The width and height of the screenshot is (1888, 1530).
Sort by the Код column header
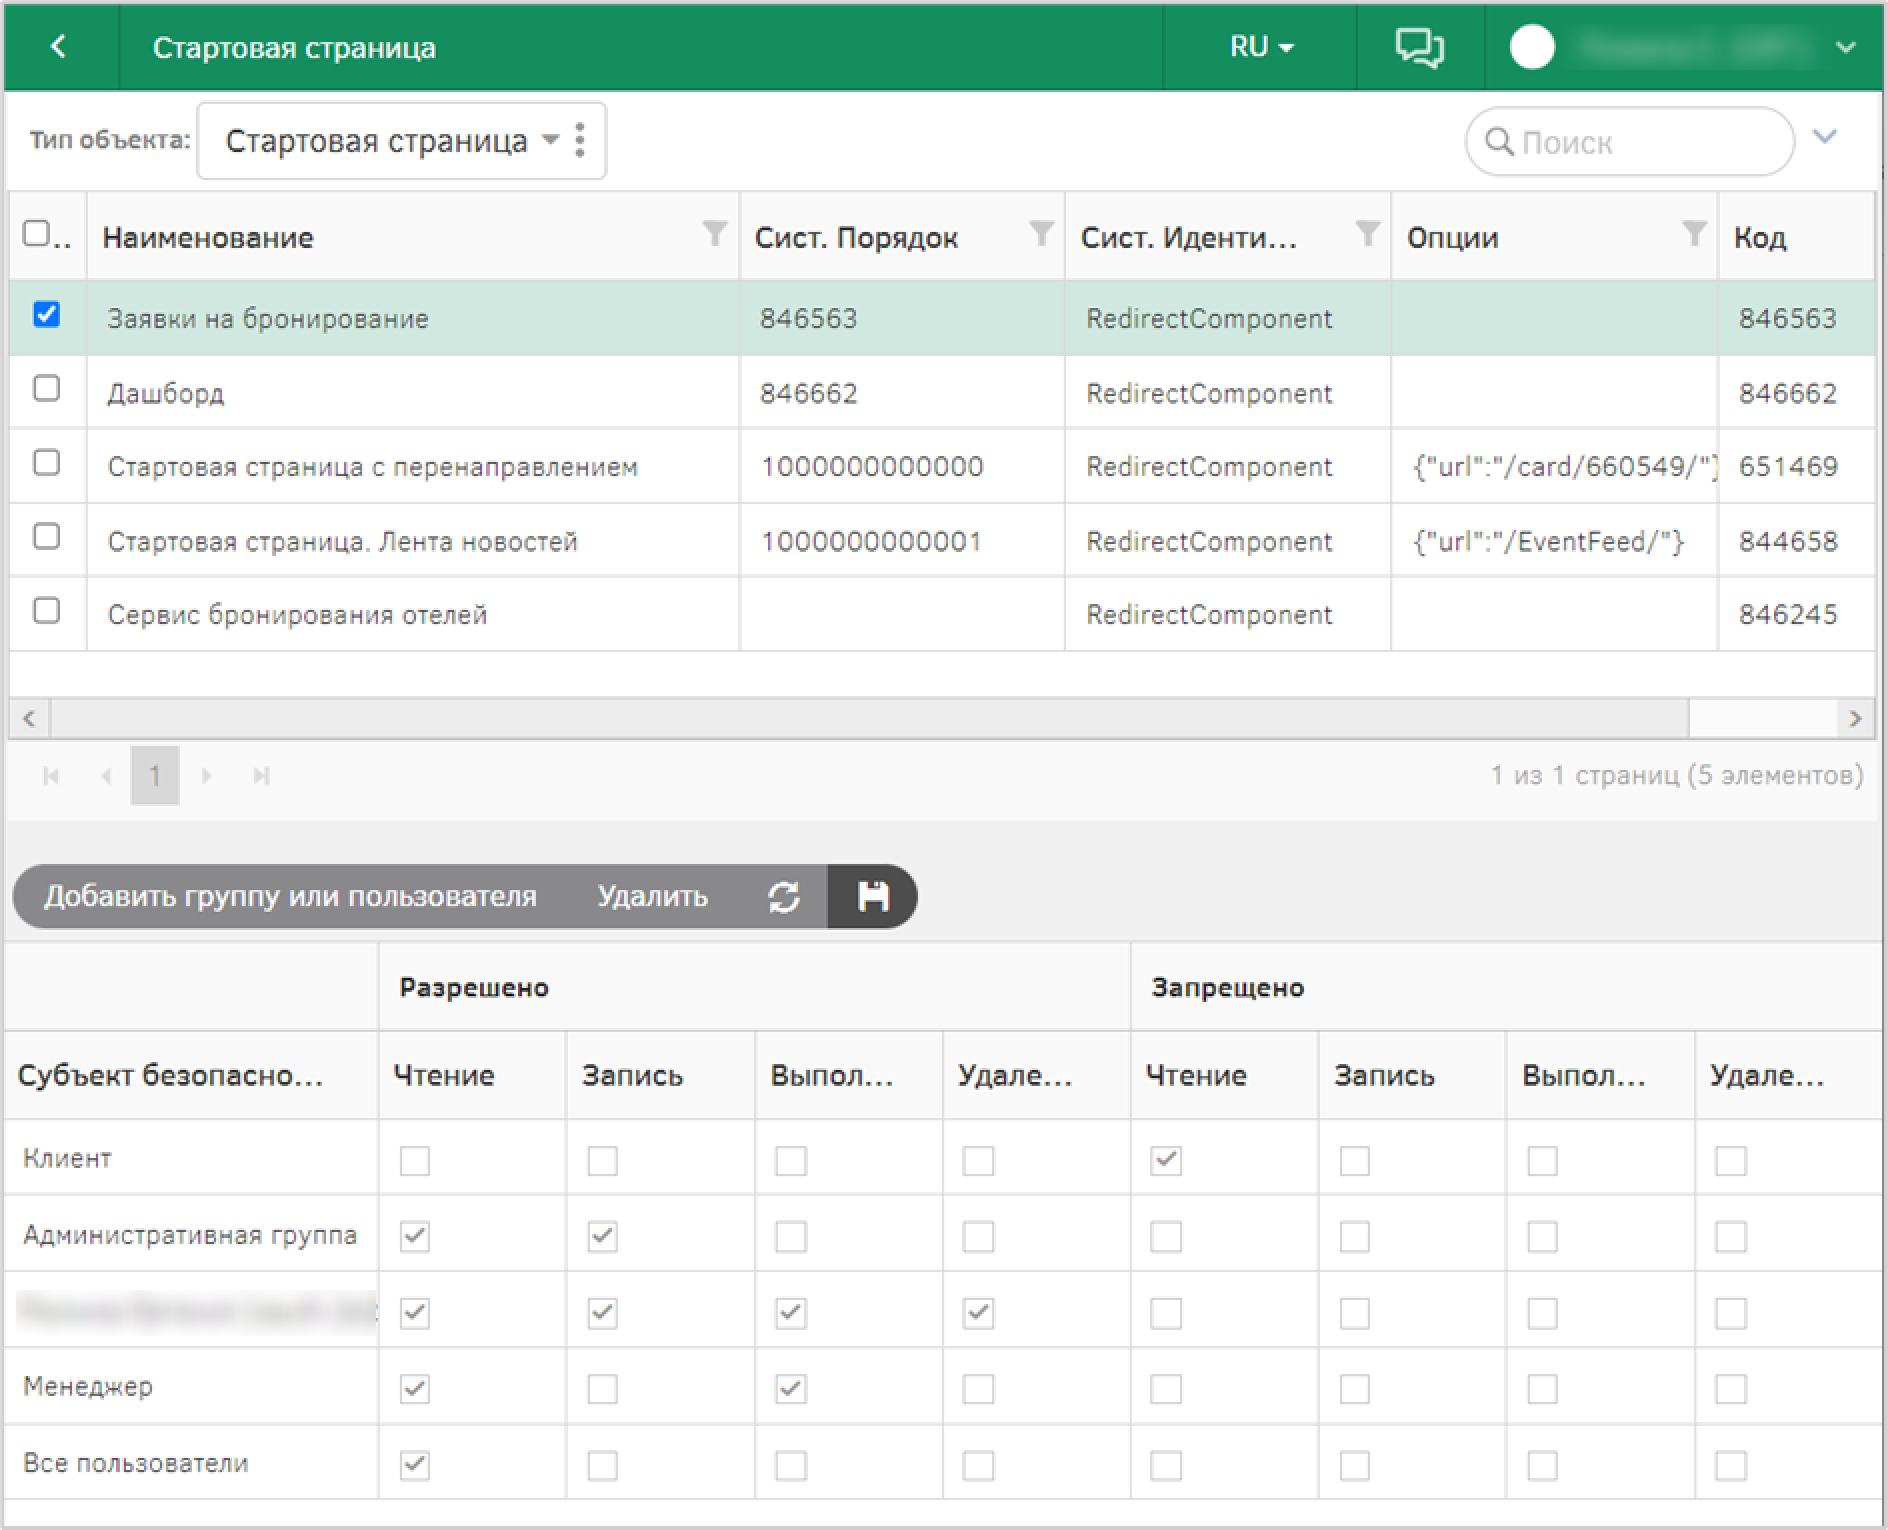(x=1759, y=237)
